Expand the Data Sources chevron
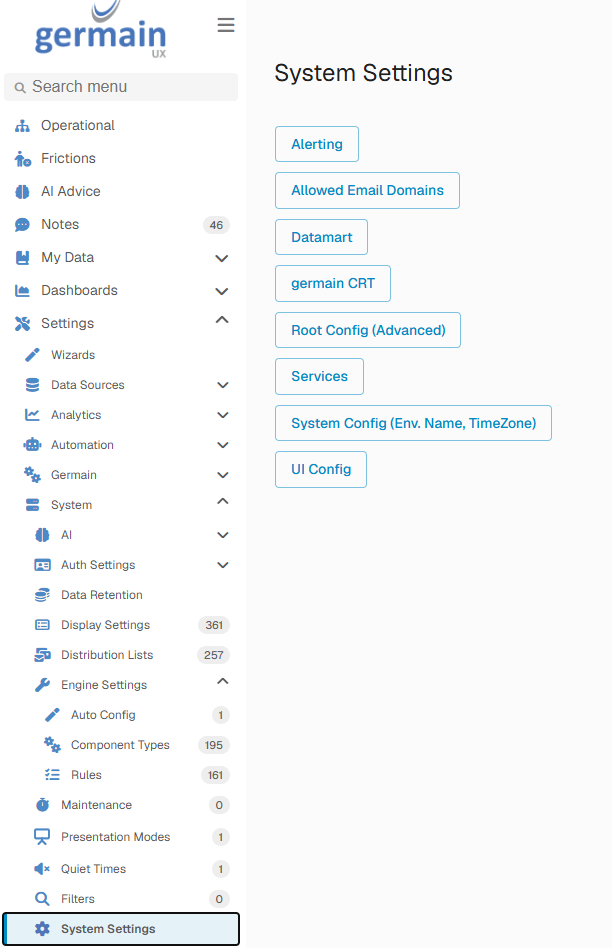 [x=223, y=385]
